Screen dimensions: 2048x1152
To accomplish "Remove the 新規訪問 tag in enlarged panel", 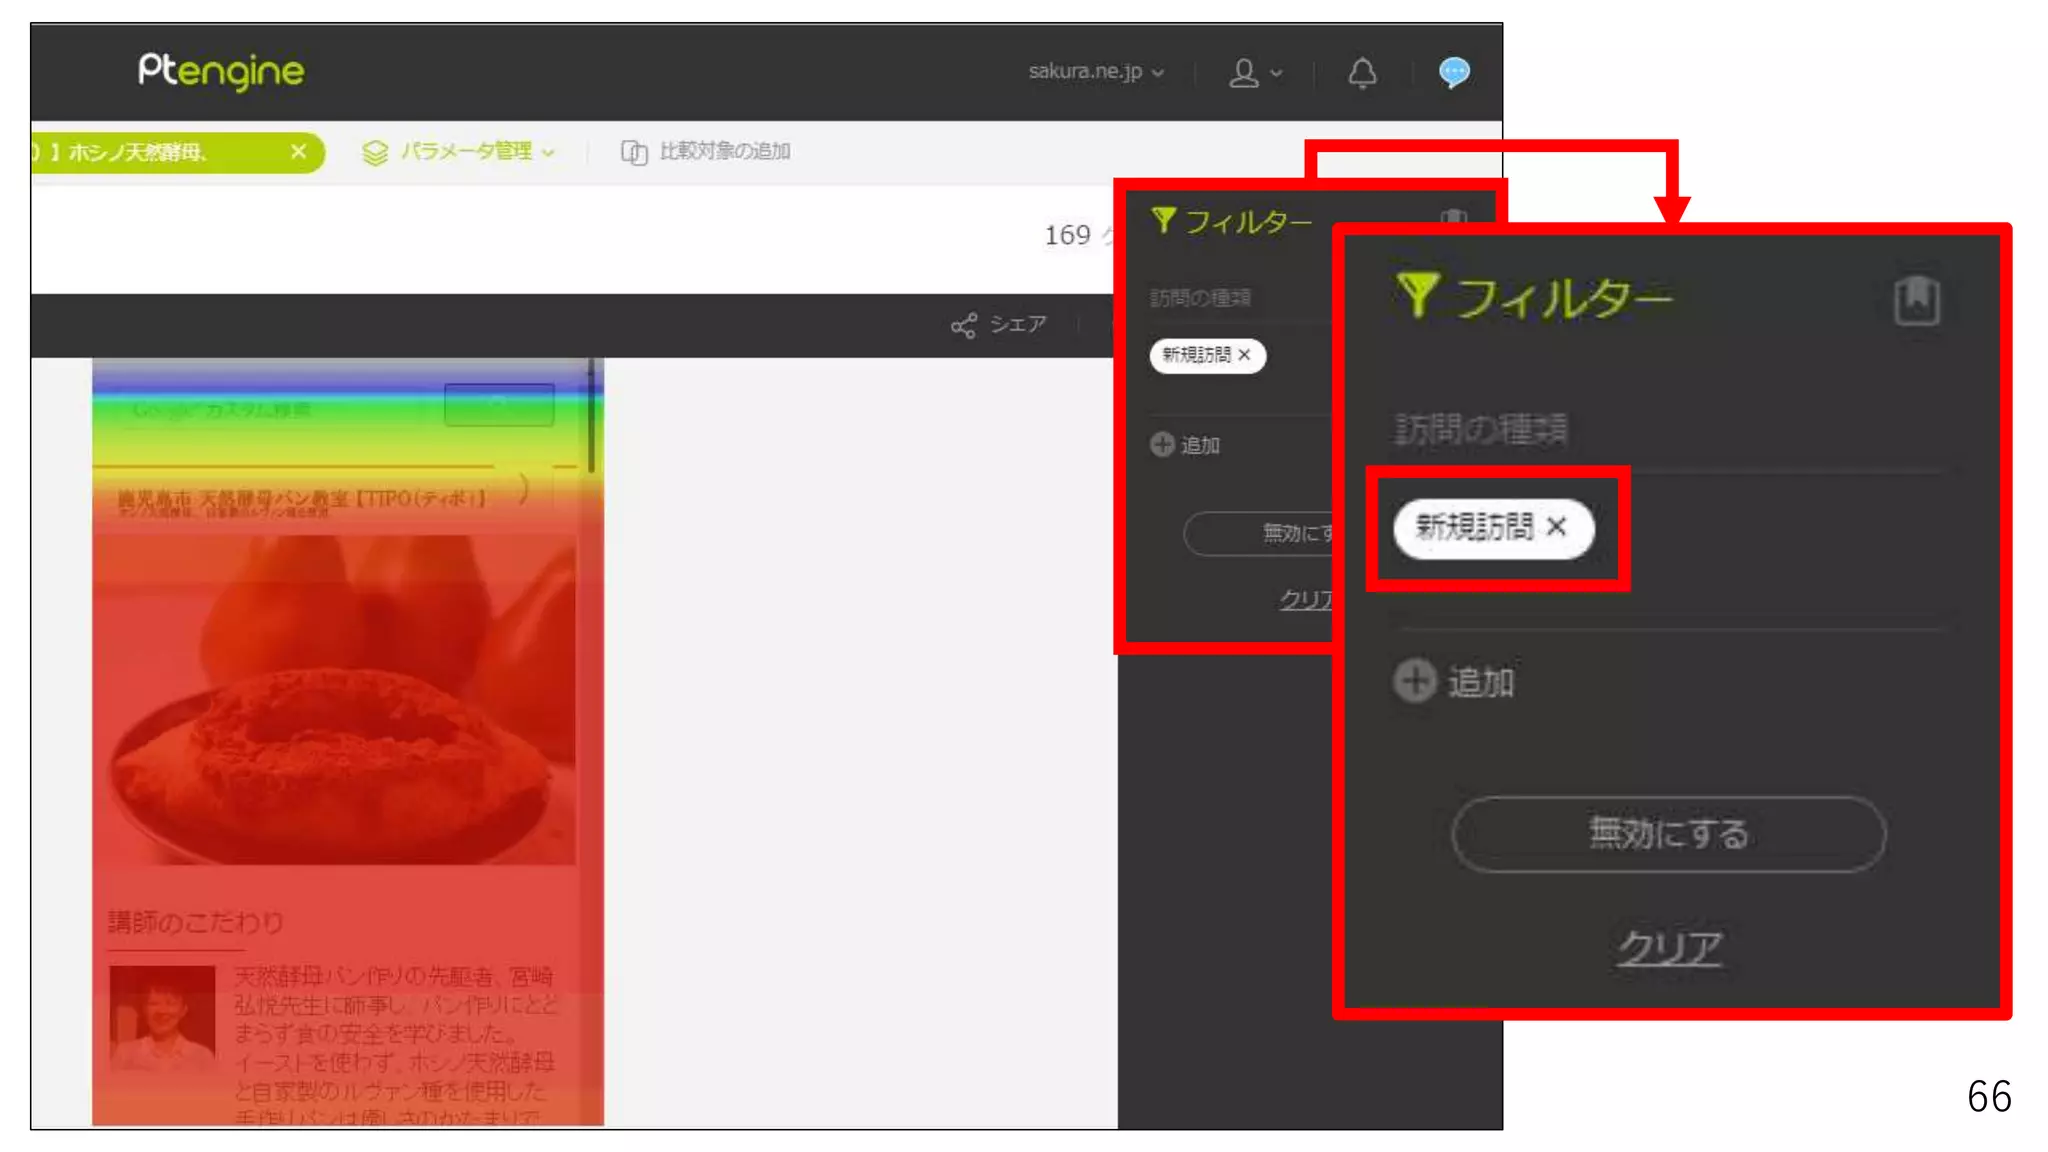I will tap(1556, 526).
